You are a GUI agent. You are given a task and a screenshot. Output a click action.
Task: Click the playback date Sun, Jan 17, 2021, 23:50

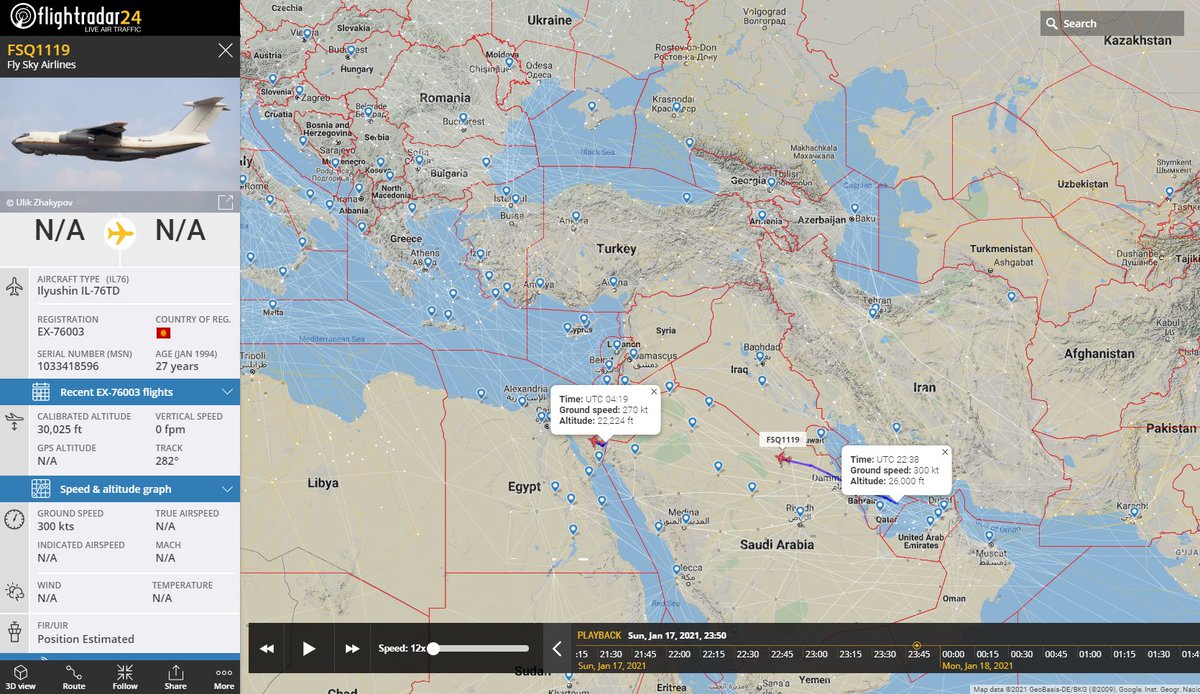point(677,634)
